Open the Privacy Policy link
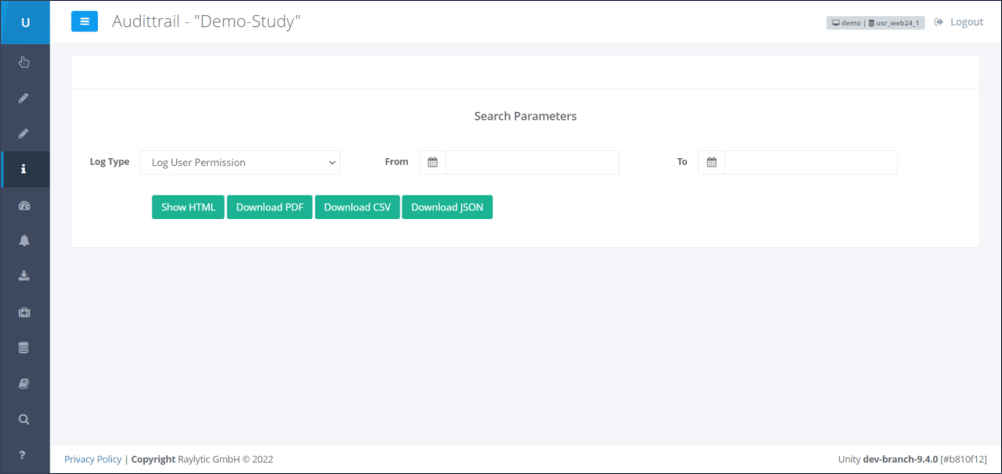Screen dimensions: 1002x474 click(x=93, y=459)
